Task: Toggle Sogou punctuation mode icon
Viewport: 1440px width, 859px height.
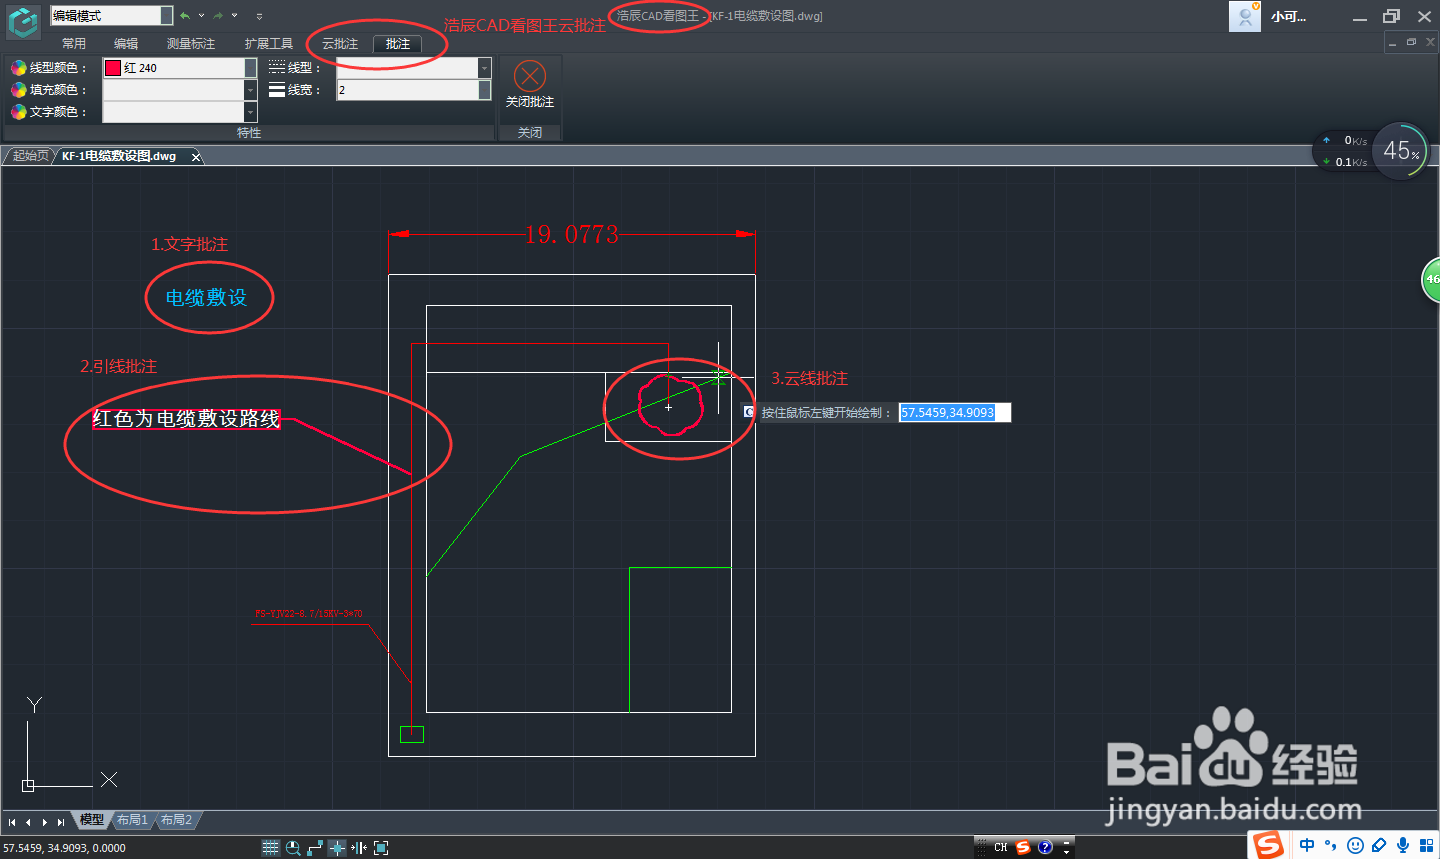Action: [x=1331, y=845]
